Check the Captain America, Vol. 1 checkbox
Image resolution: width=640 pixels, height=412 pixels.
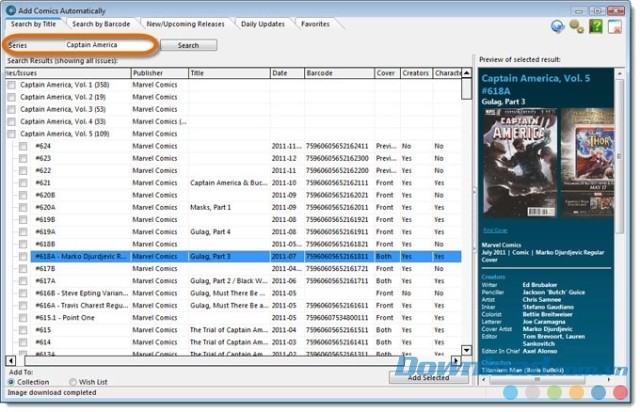point(11,86)
